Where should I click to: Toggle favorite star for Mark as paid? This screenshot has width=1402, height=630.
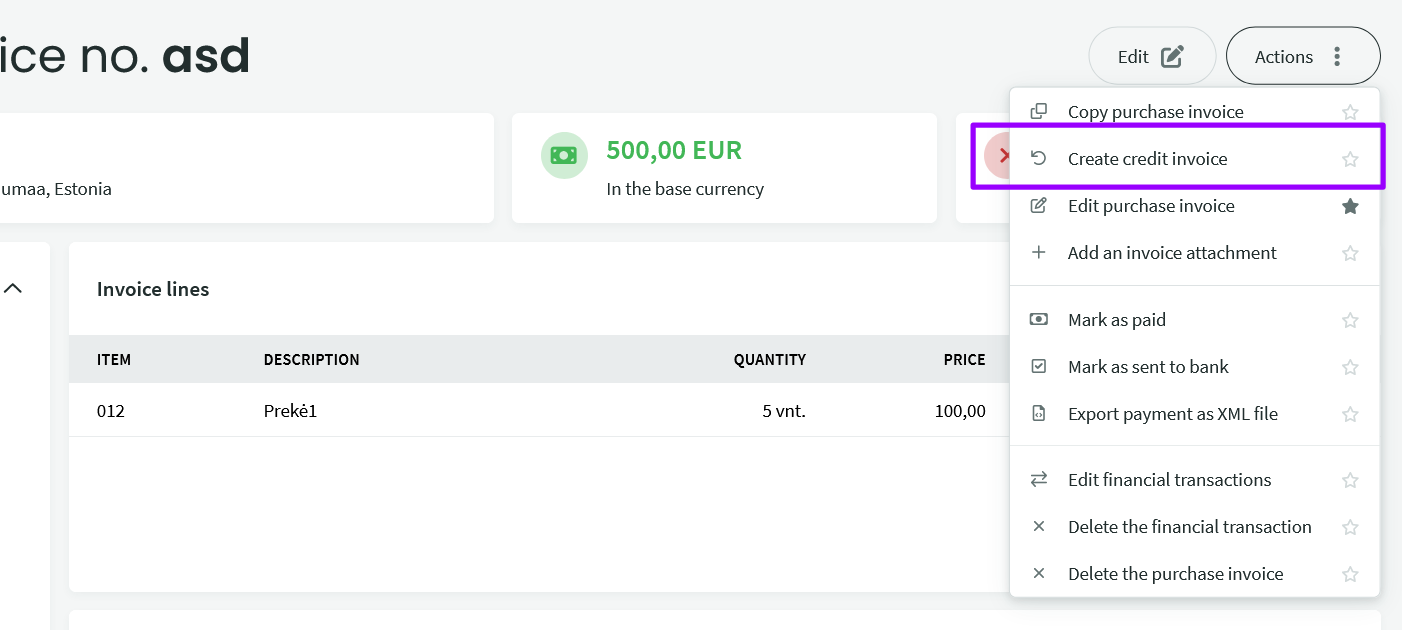click(x=1350, y=320)
